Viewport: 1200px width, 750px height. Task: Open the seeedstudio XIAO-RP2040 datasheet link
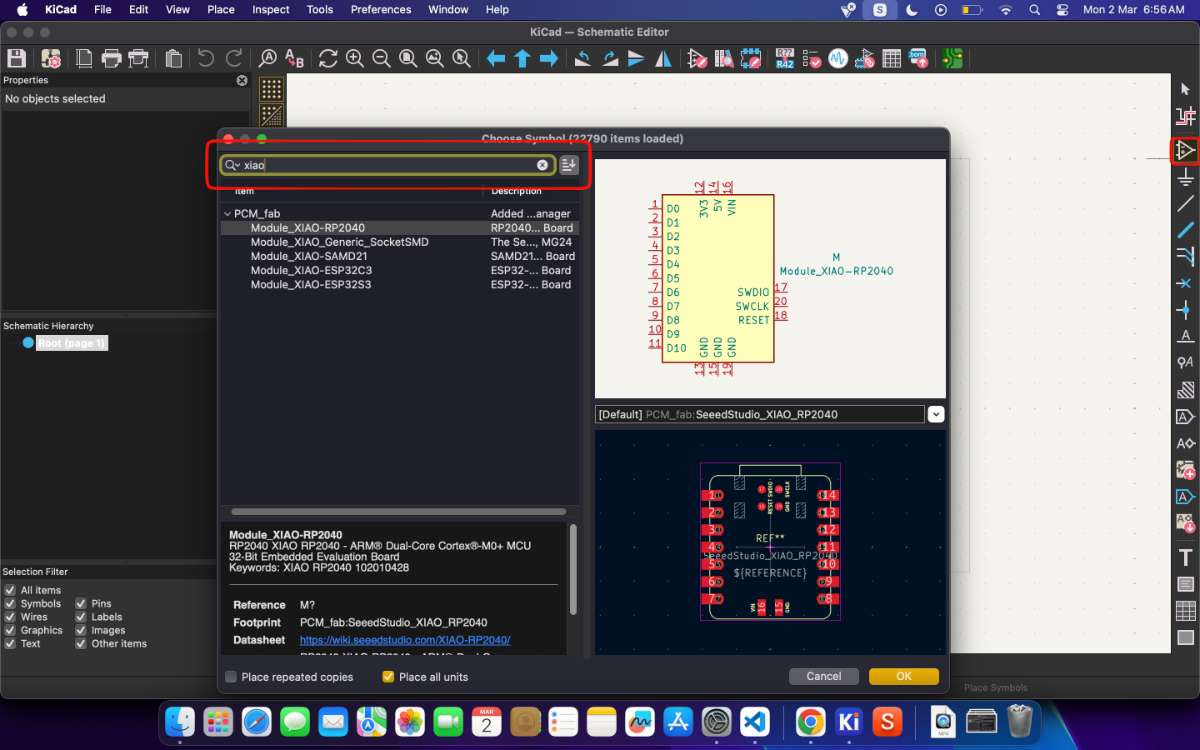coord(405,640)
